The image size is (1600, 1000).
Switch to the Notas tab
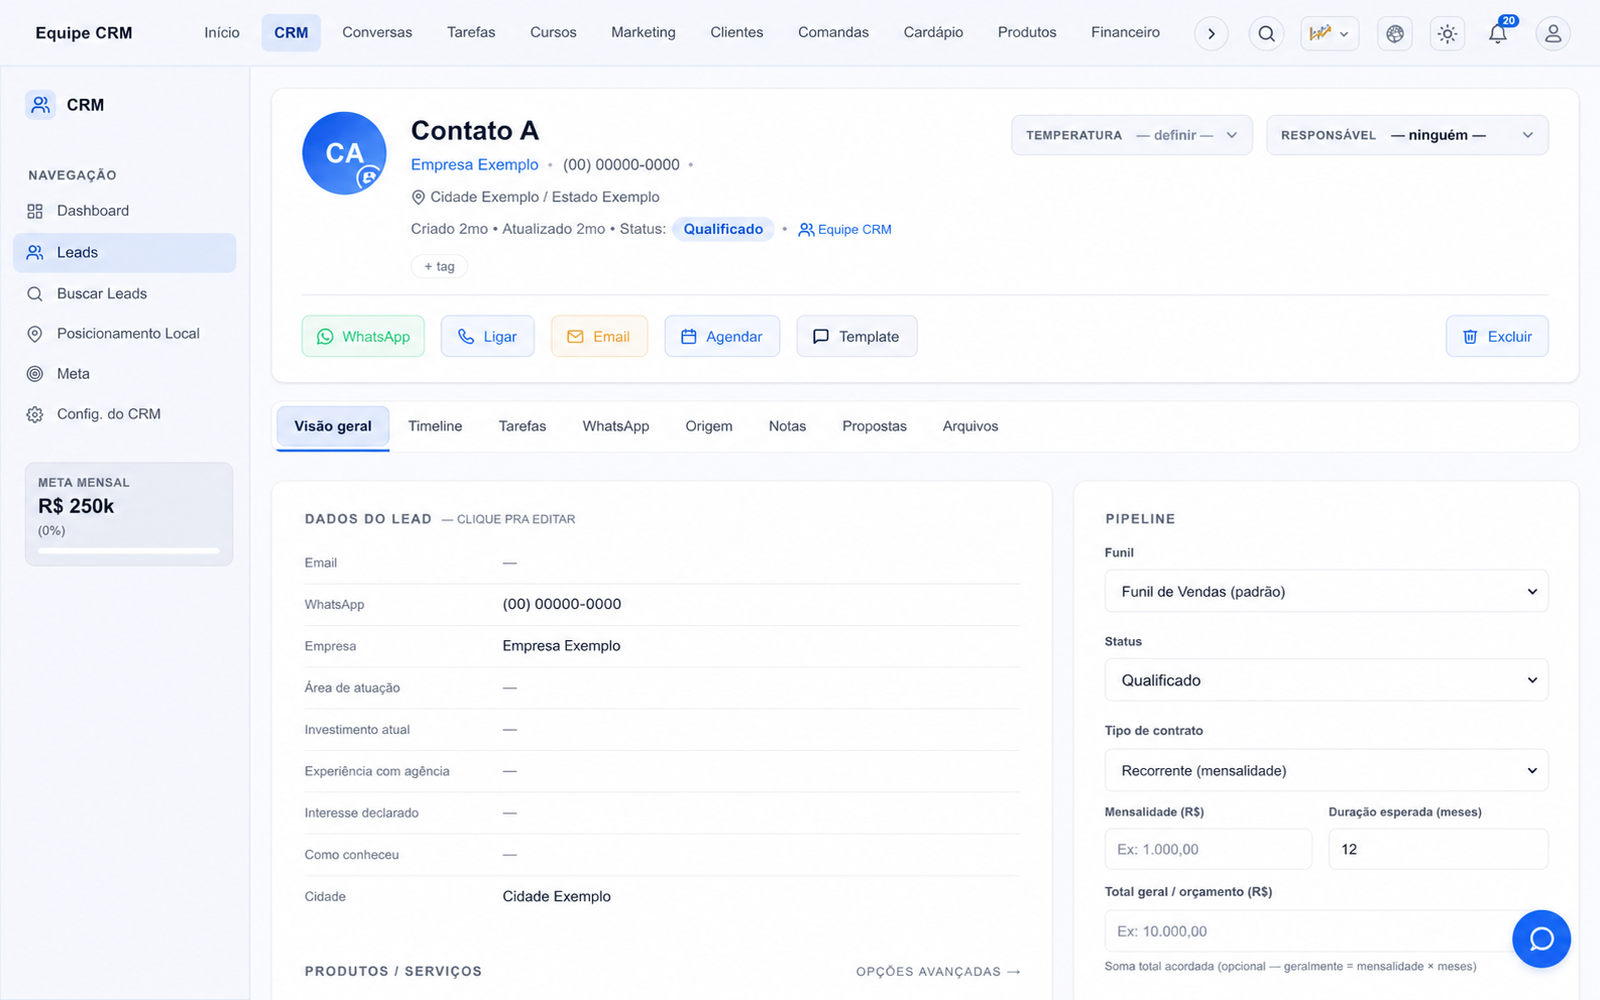tap(787, 427)
